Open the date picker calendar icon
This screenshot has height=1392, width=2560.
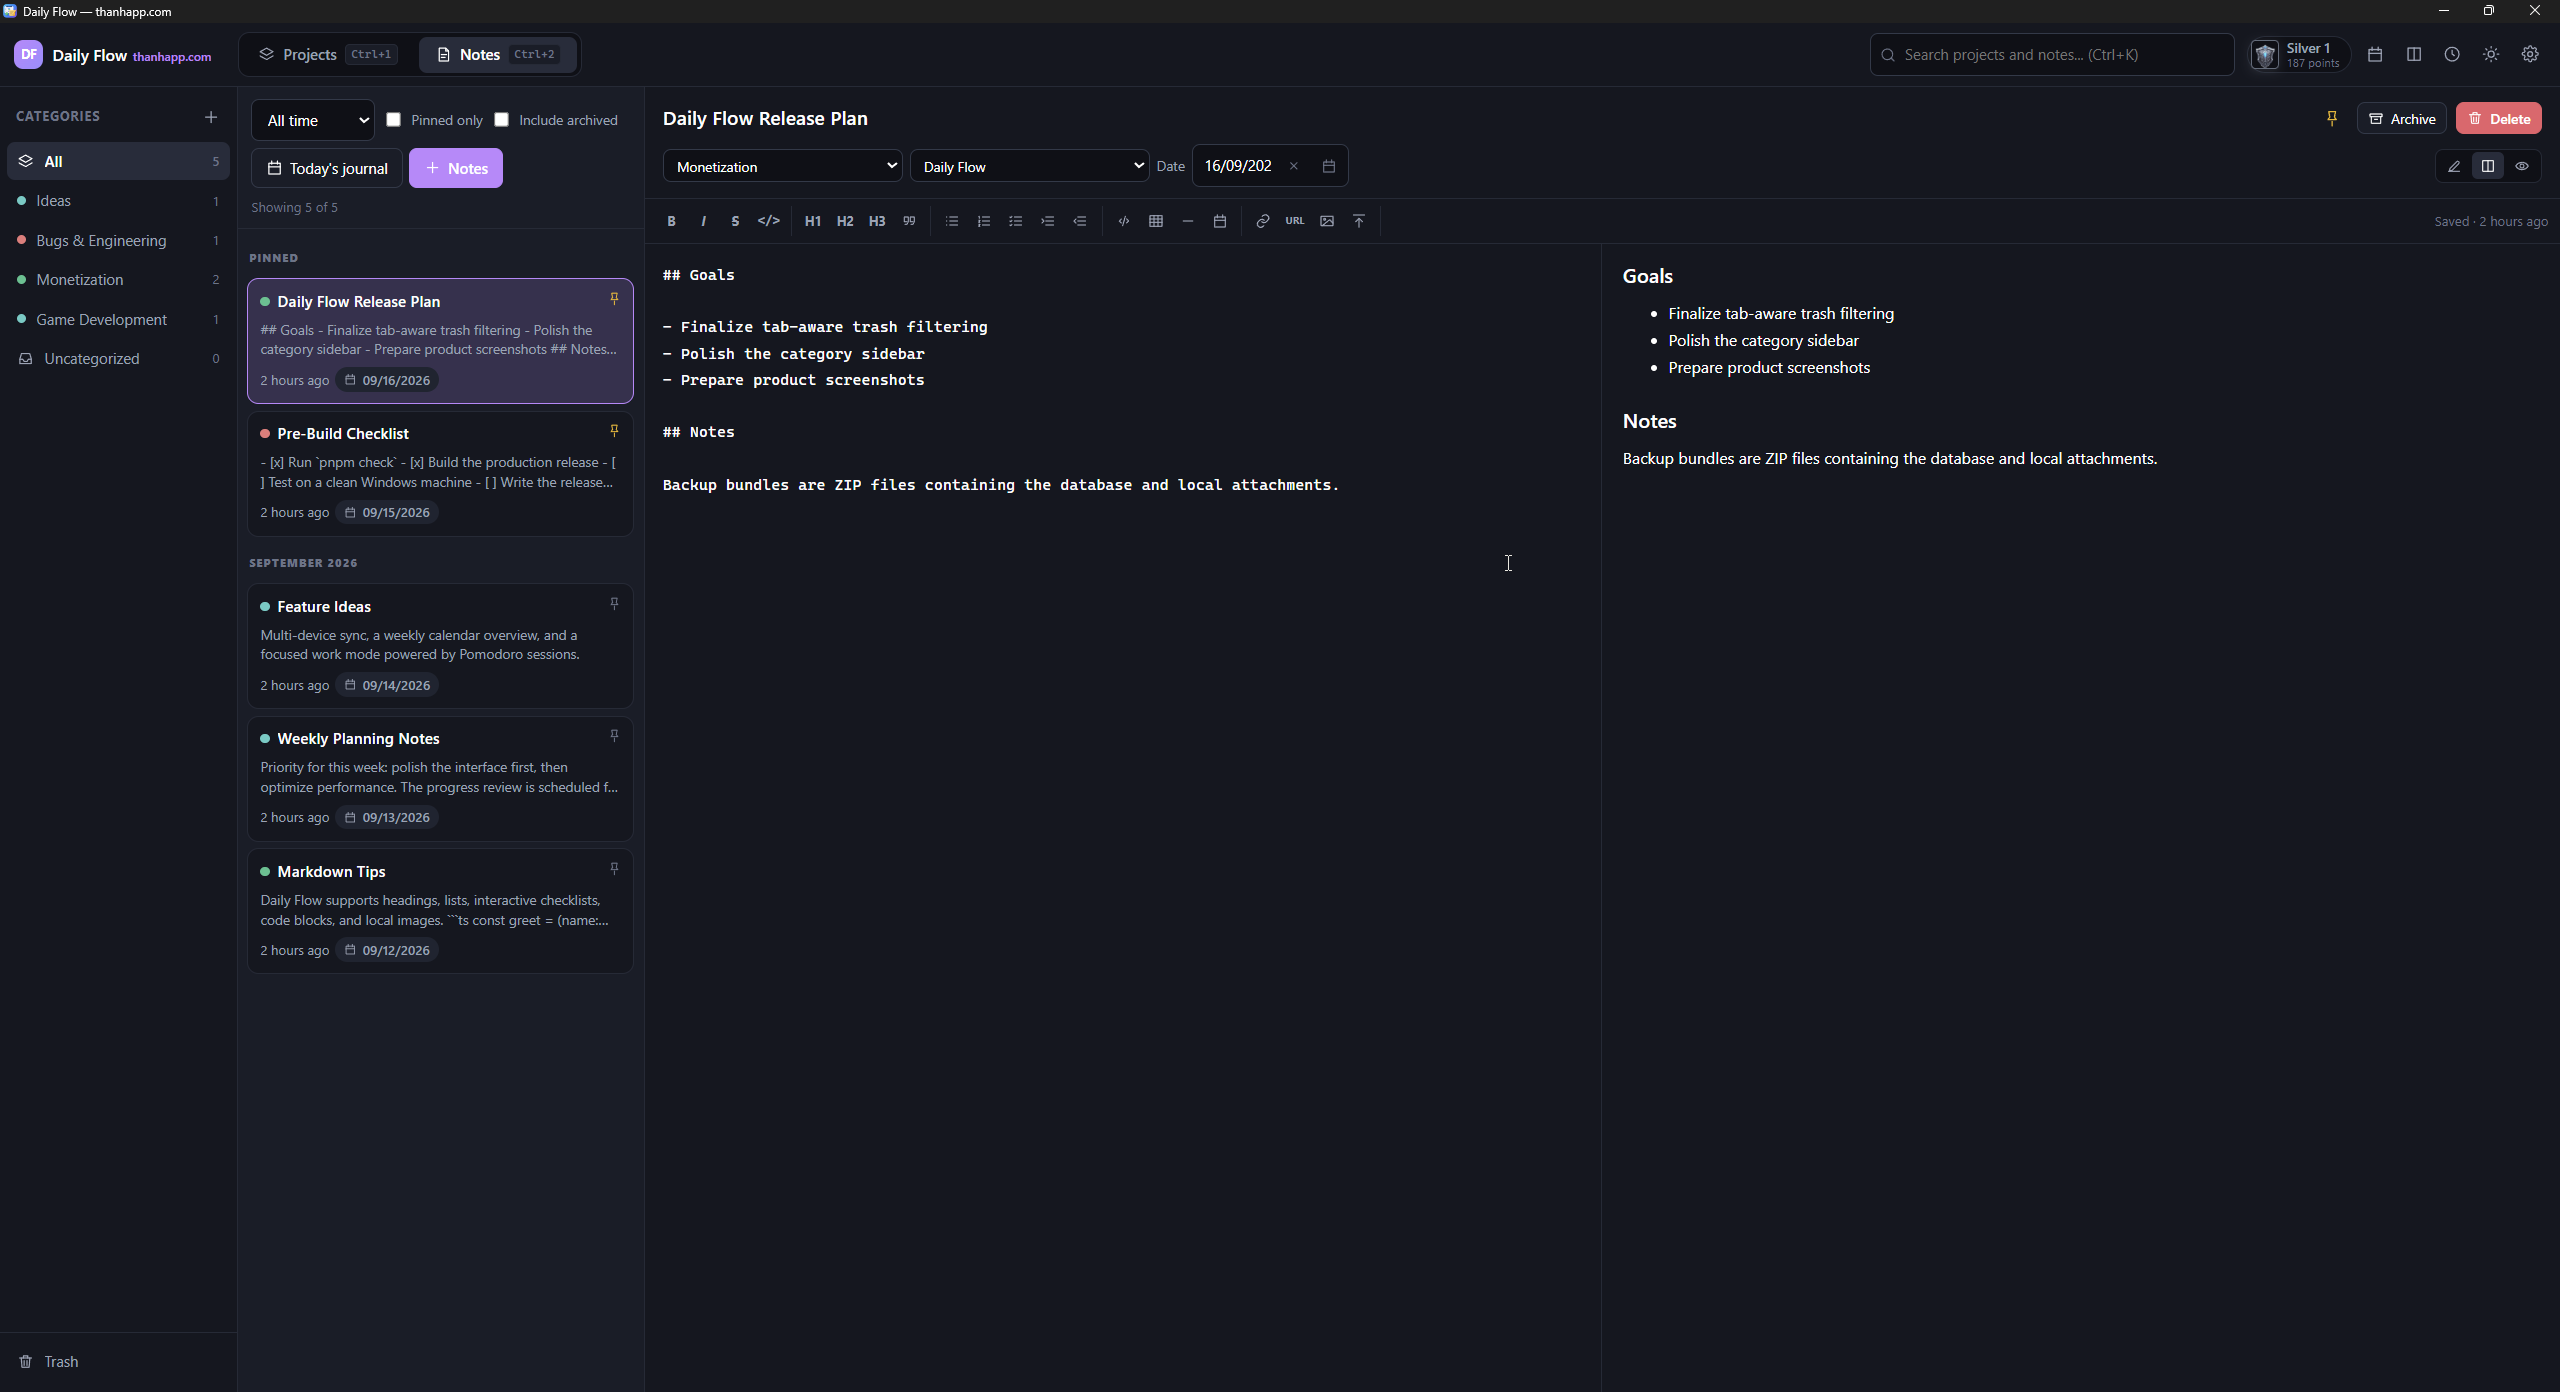coord(1329,167)
